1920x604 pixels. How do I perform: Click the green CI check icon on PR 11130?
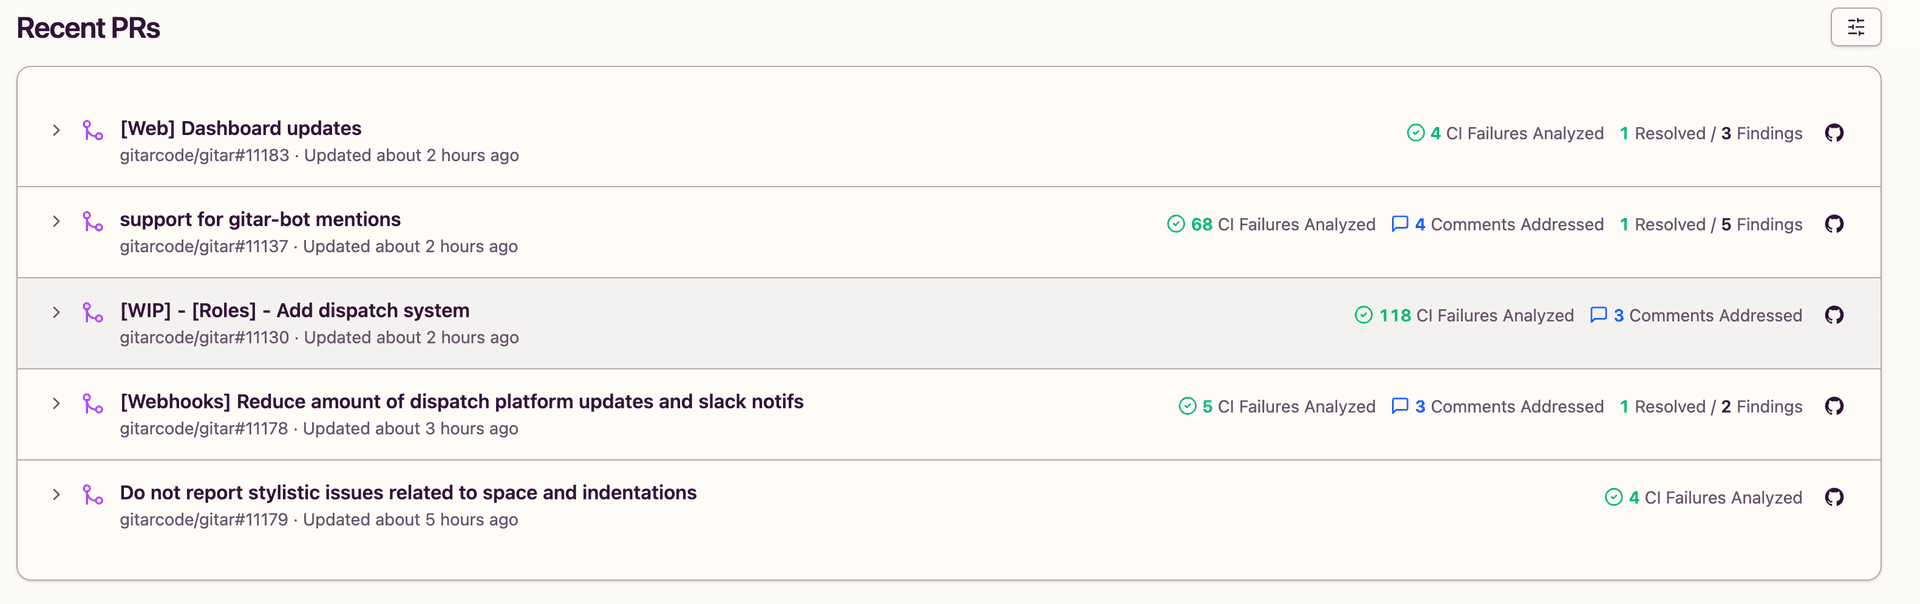click(x=1363, y=315)
